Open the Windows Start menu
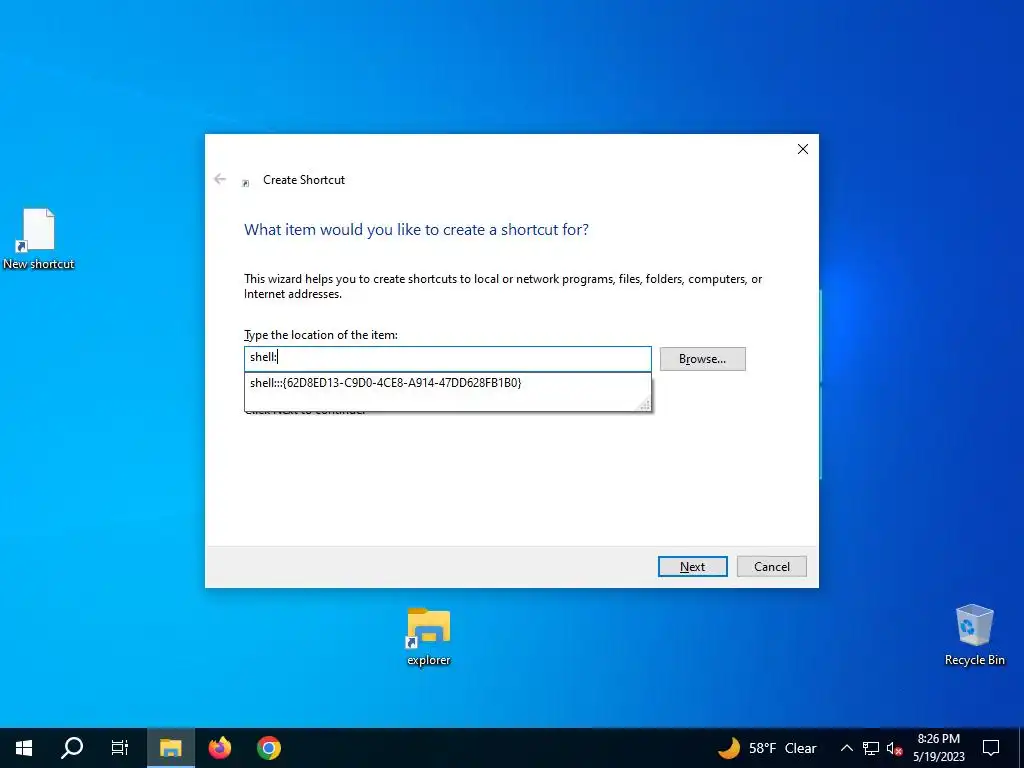Image resolution: width=1024 pixels, height=768 pixels. (24, 748)
